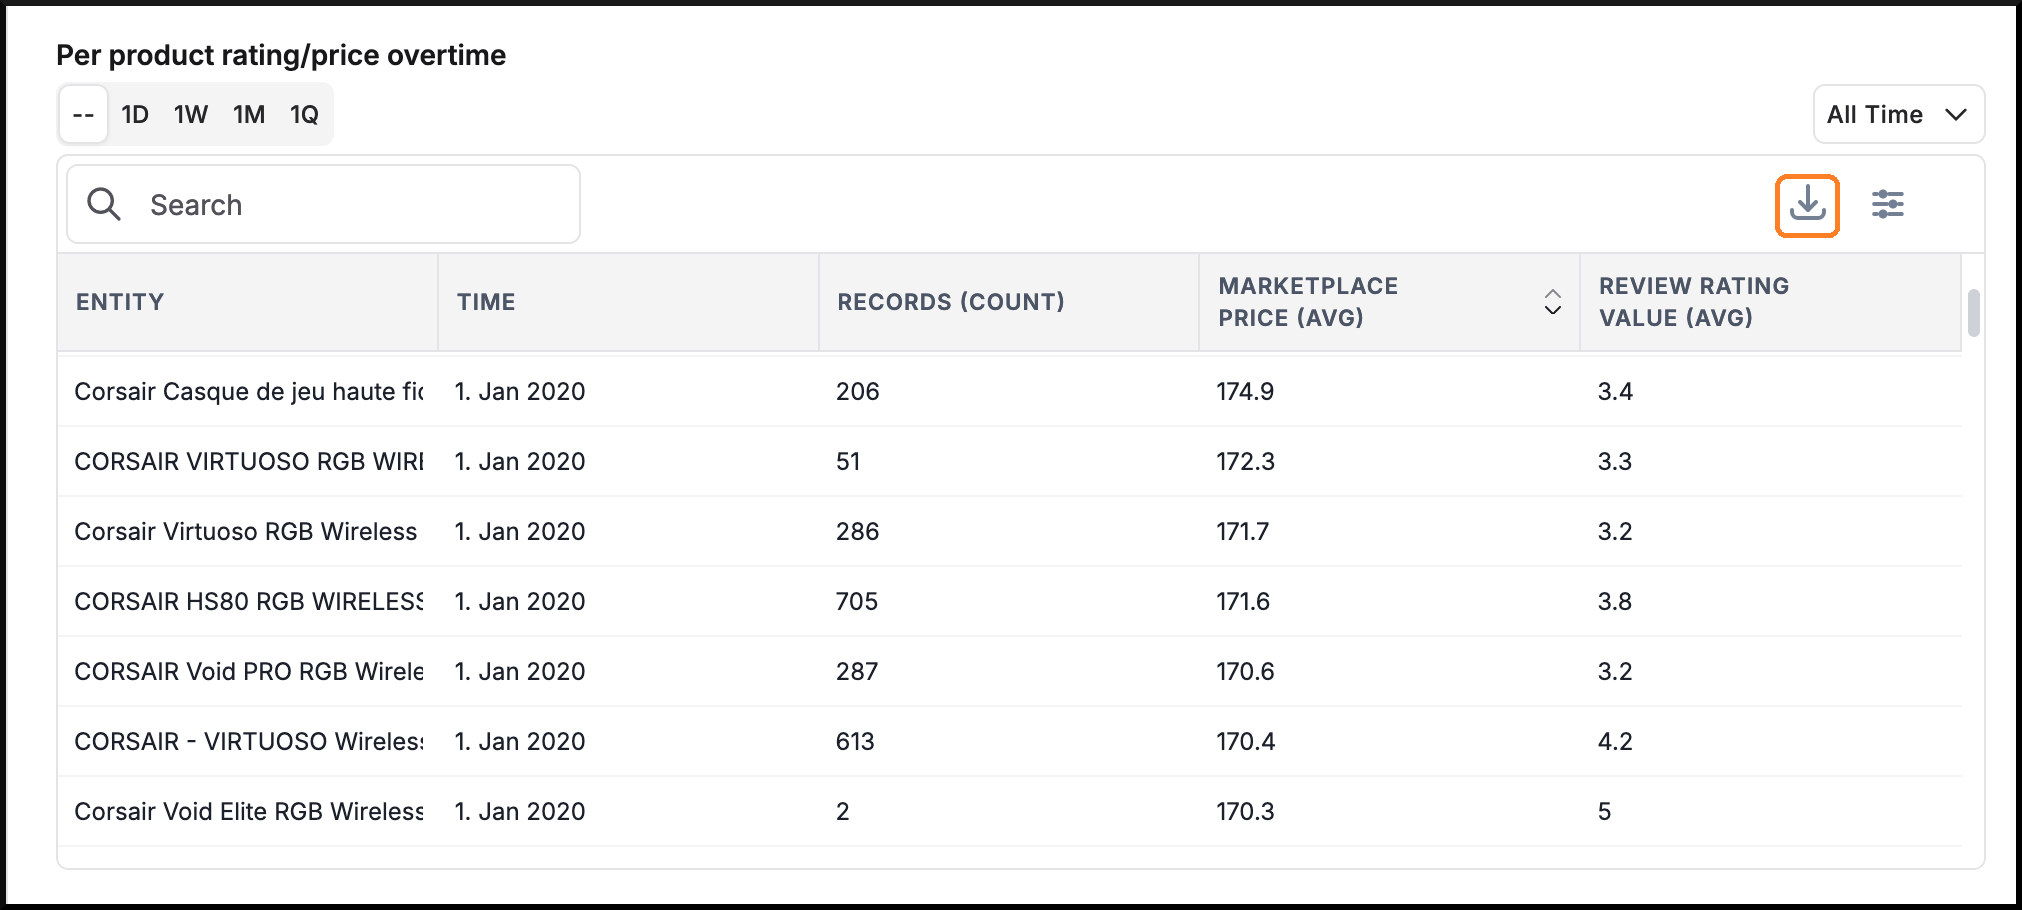Click records count 287

tap(857, 671)
